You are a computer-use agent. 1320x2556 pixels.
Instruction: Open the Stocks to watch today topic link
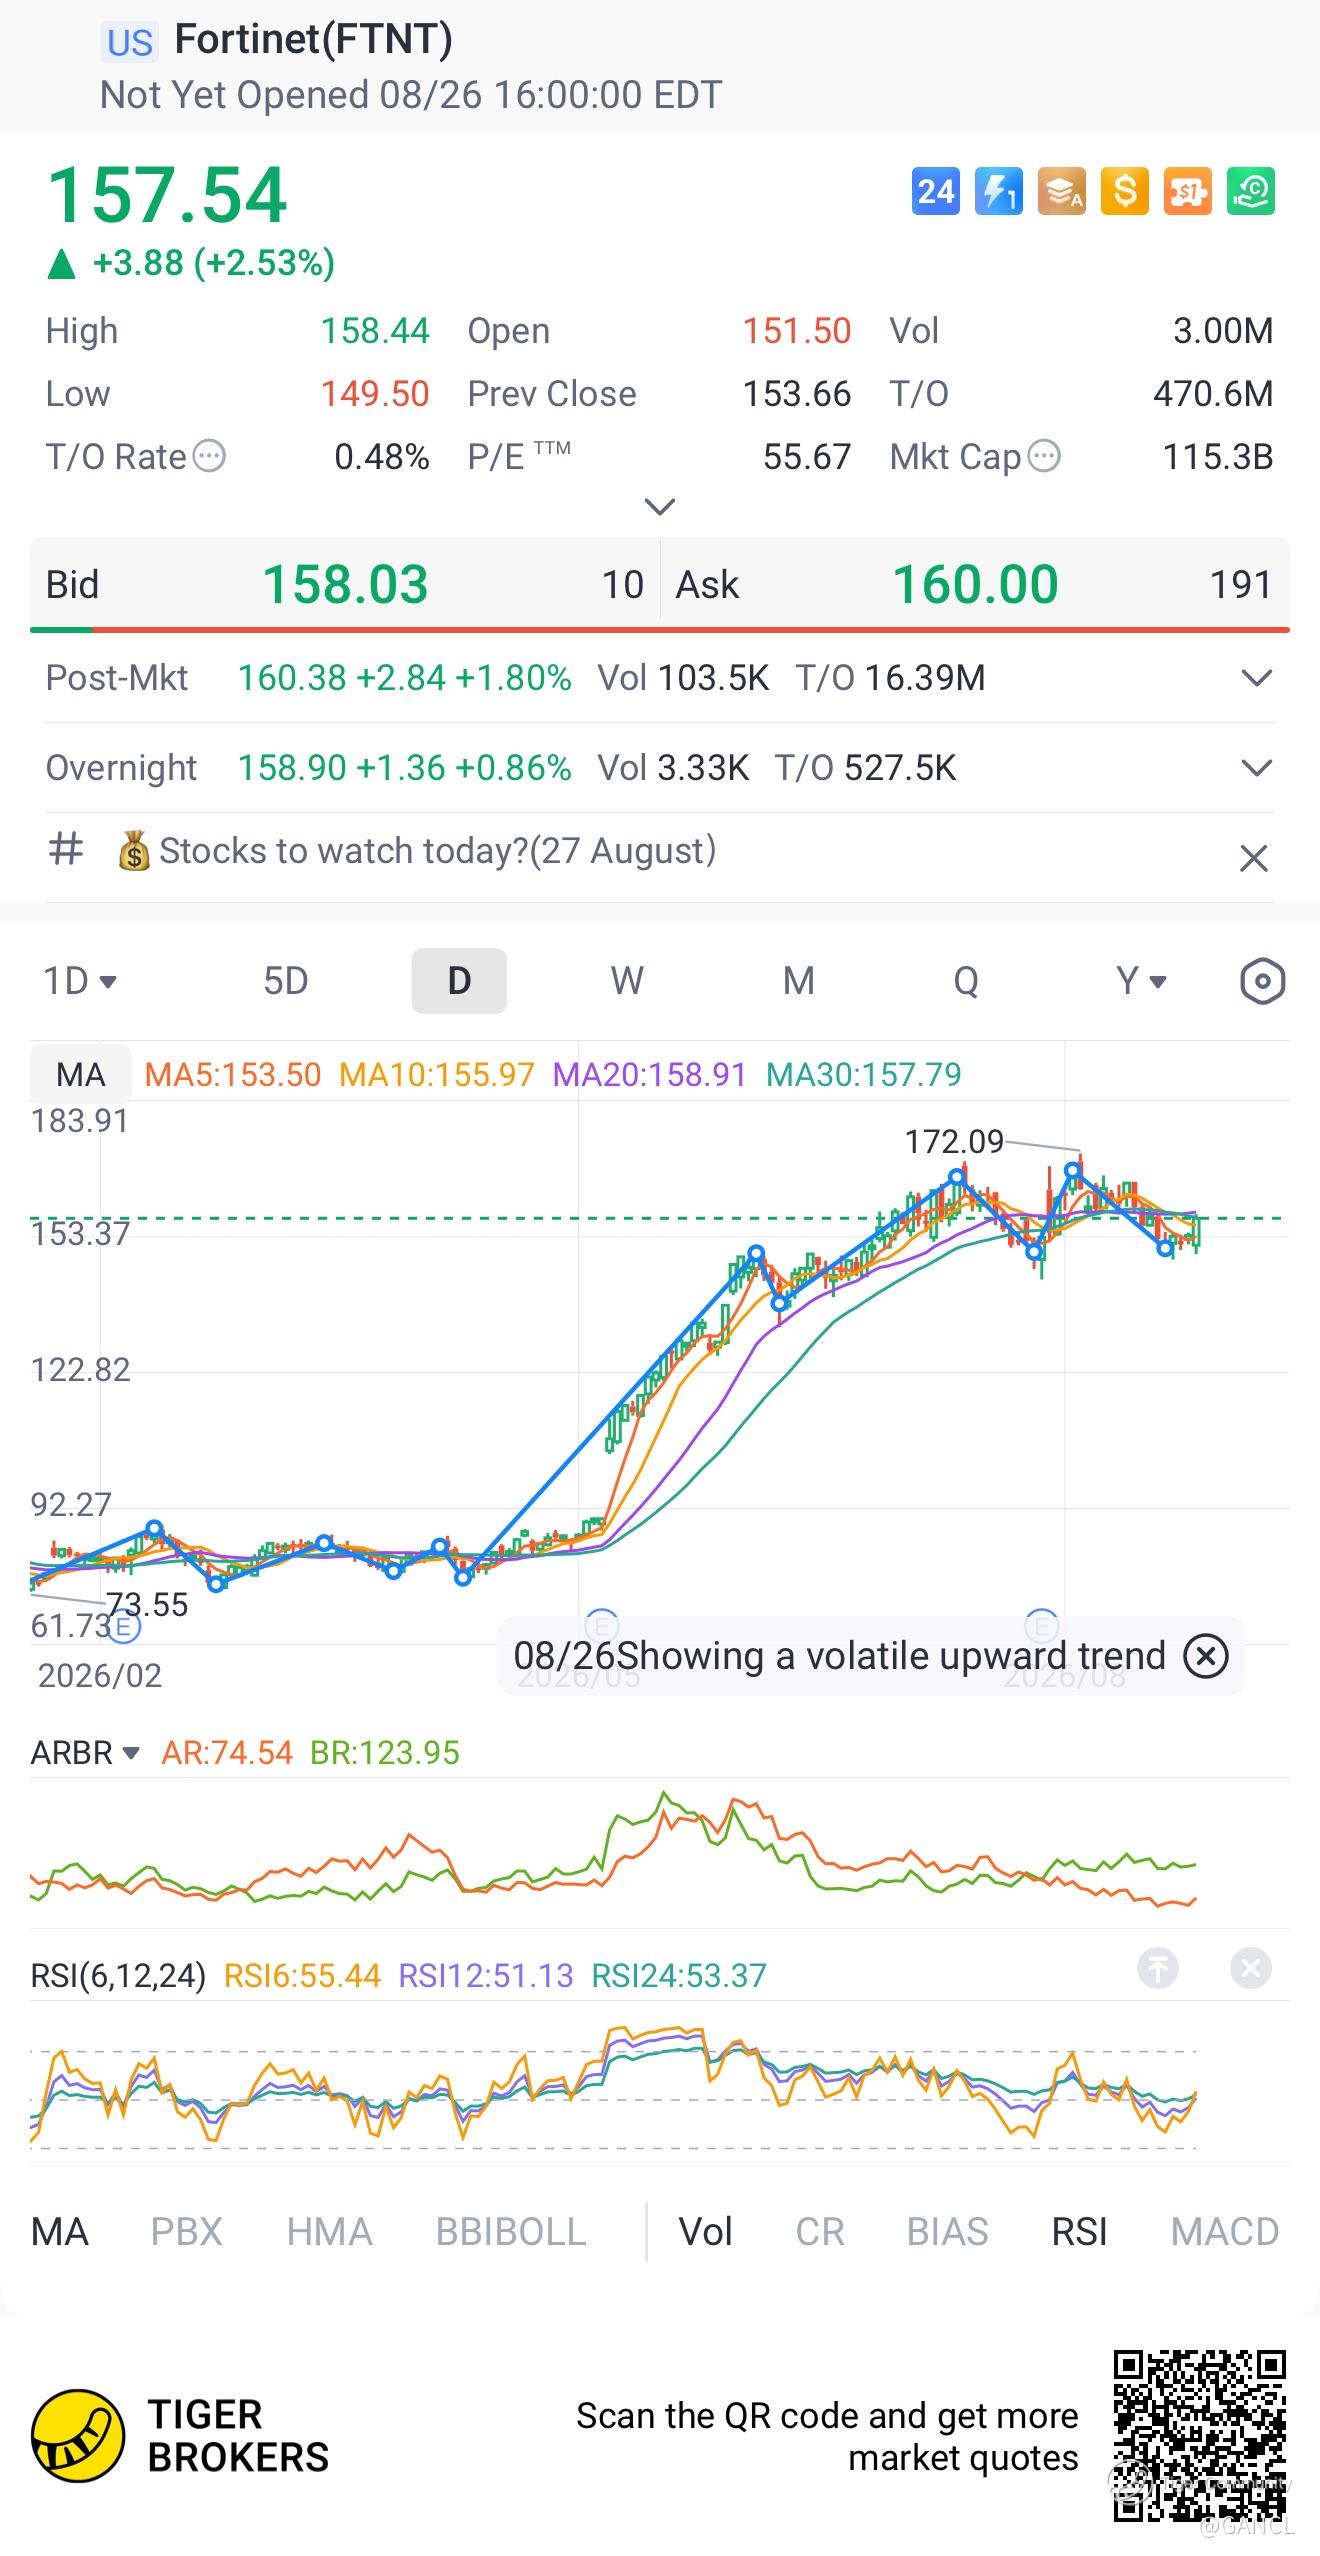416,851
